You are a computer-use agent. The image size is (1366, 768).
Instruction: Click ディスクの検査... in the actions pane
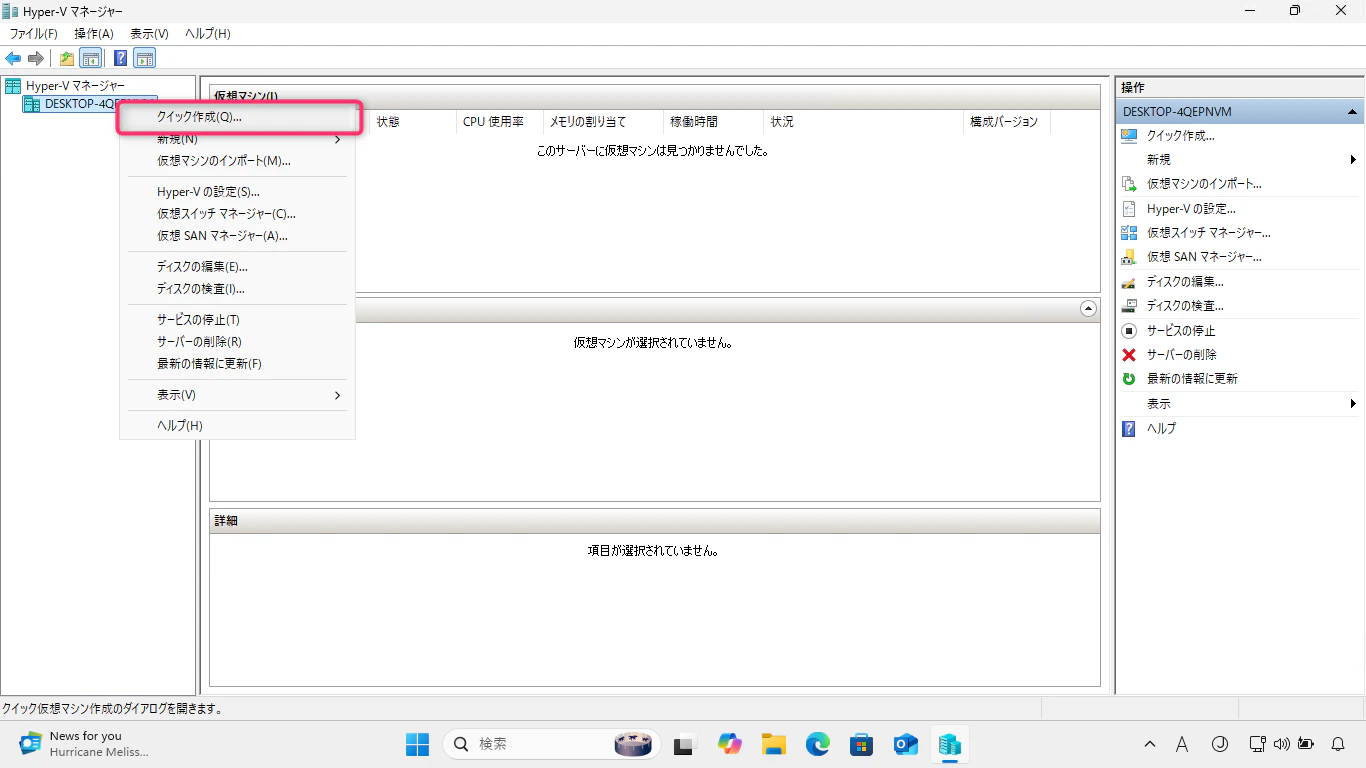[x=1185, y=306]
